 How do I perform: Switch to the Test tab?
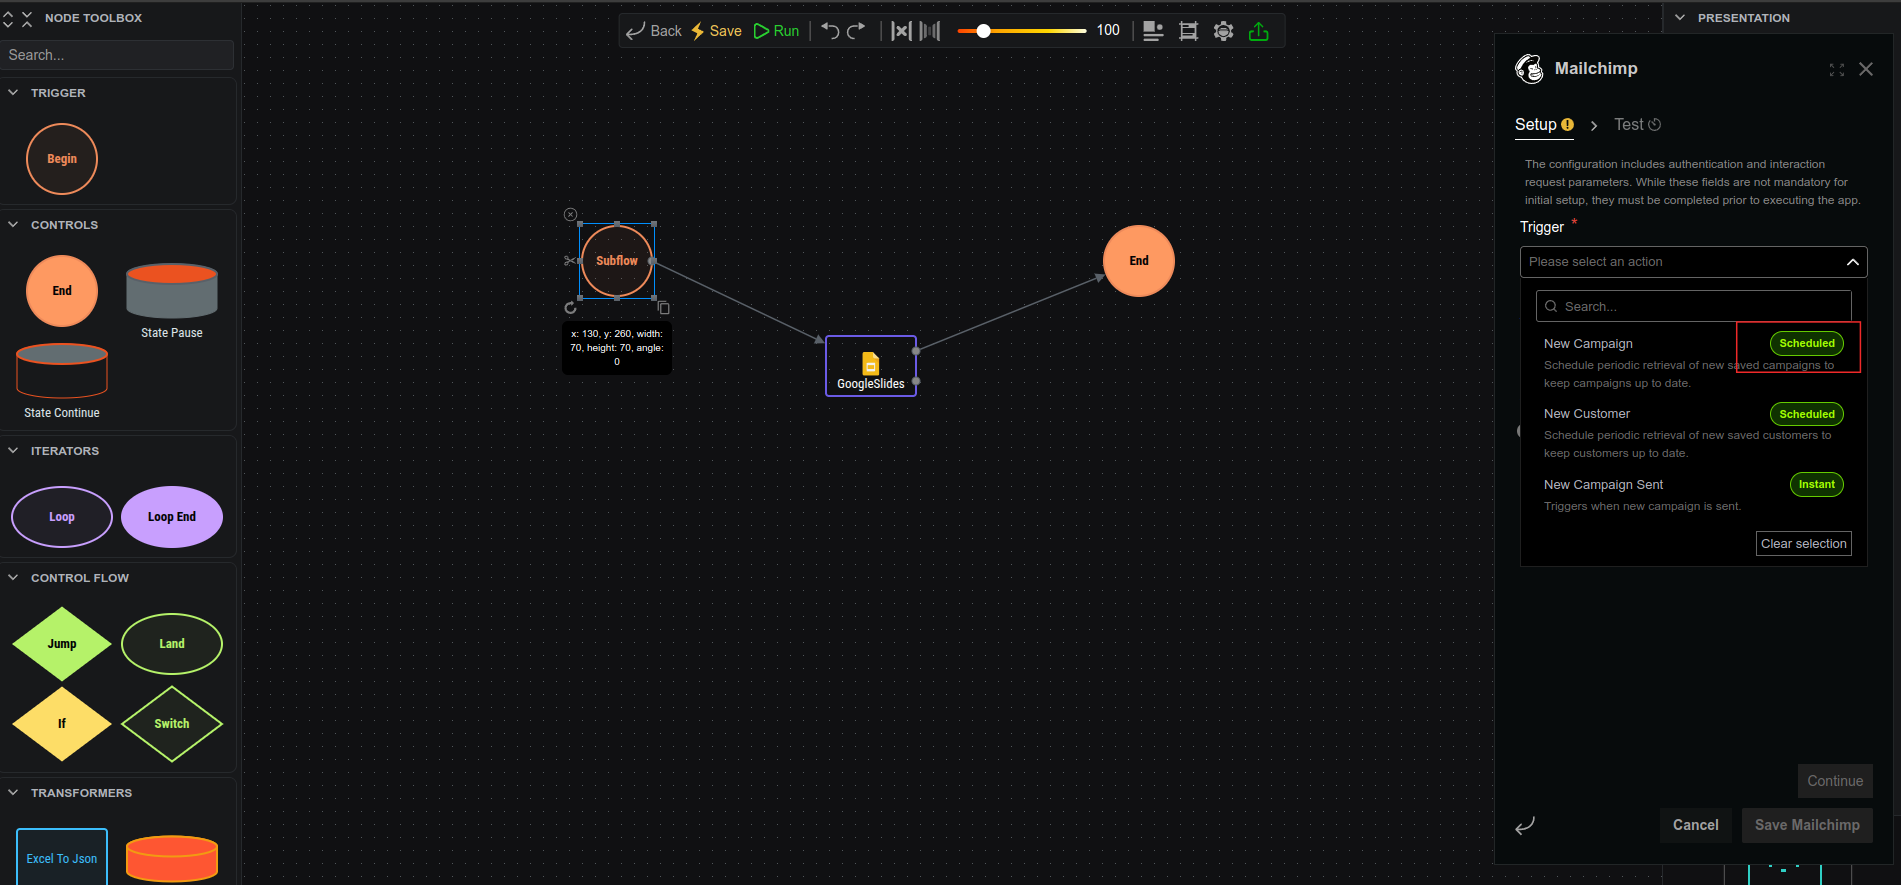tap(1637, 125)
